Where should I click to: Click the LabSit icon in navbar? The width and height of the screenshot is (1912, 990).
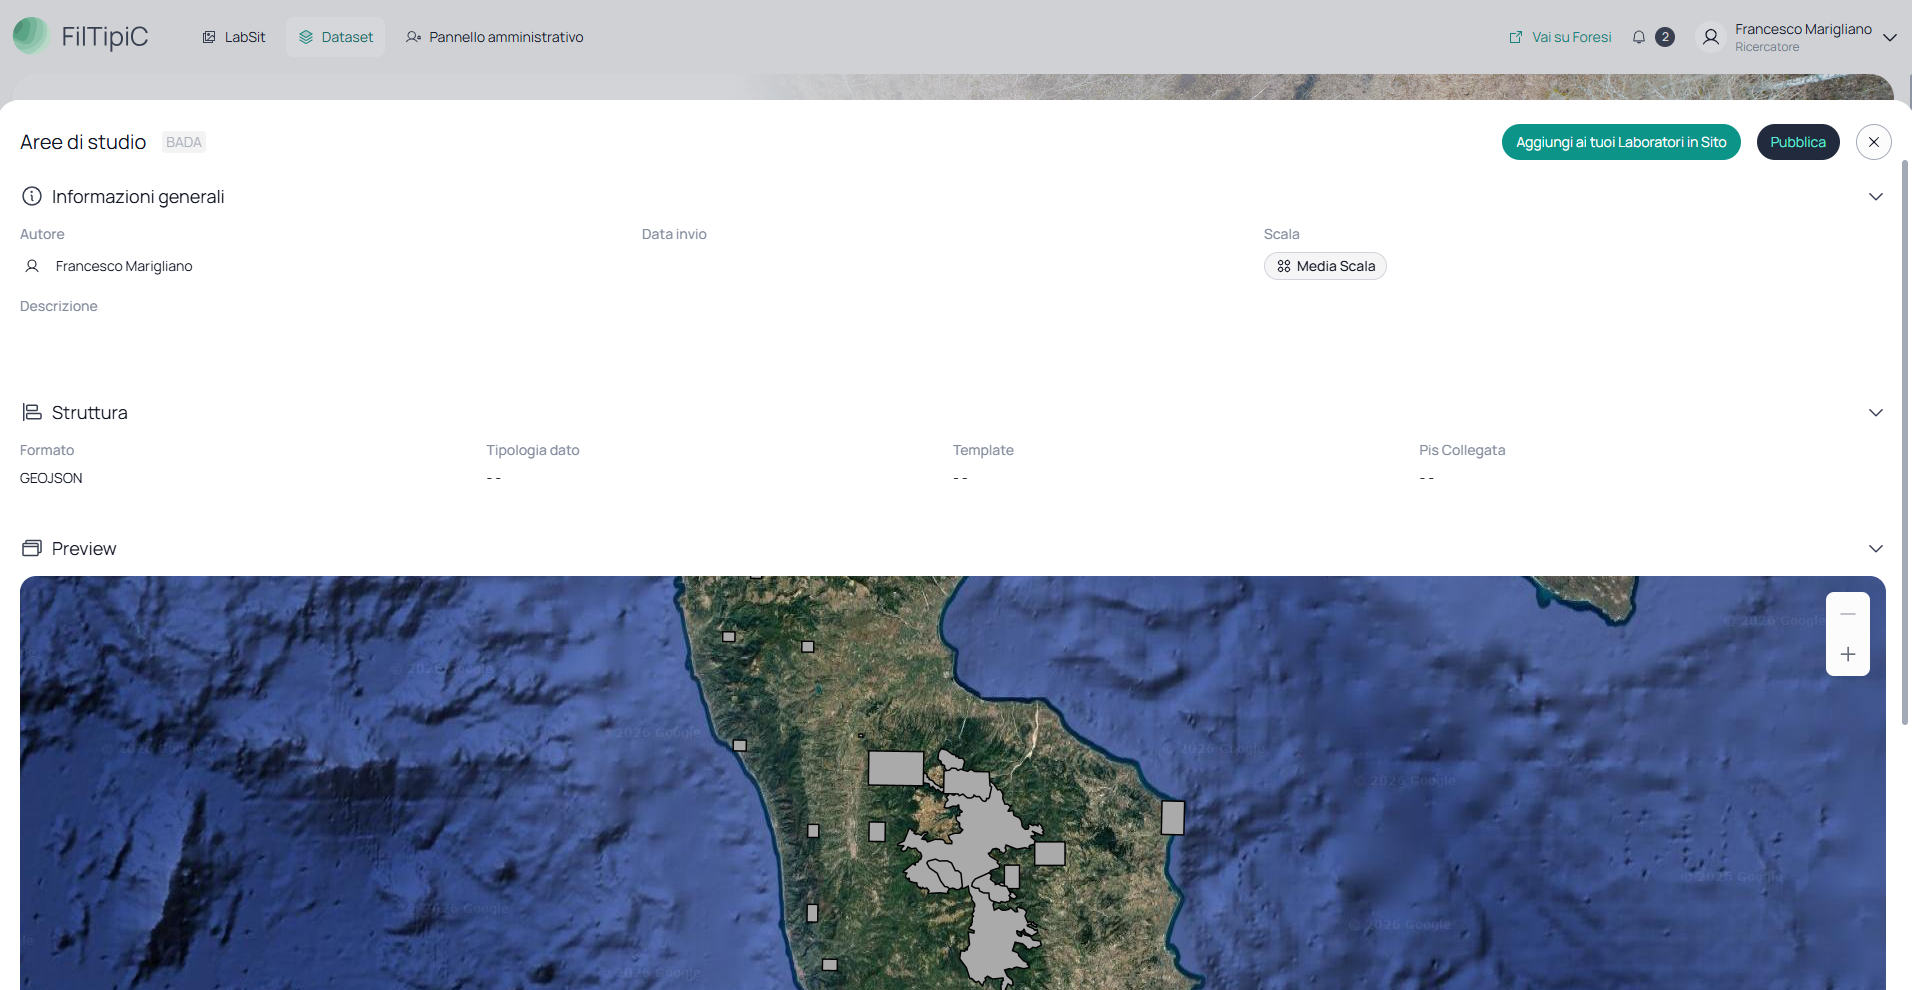(x=209, y=37)
